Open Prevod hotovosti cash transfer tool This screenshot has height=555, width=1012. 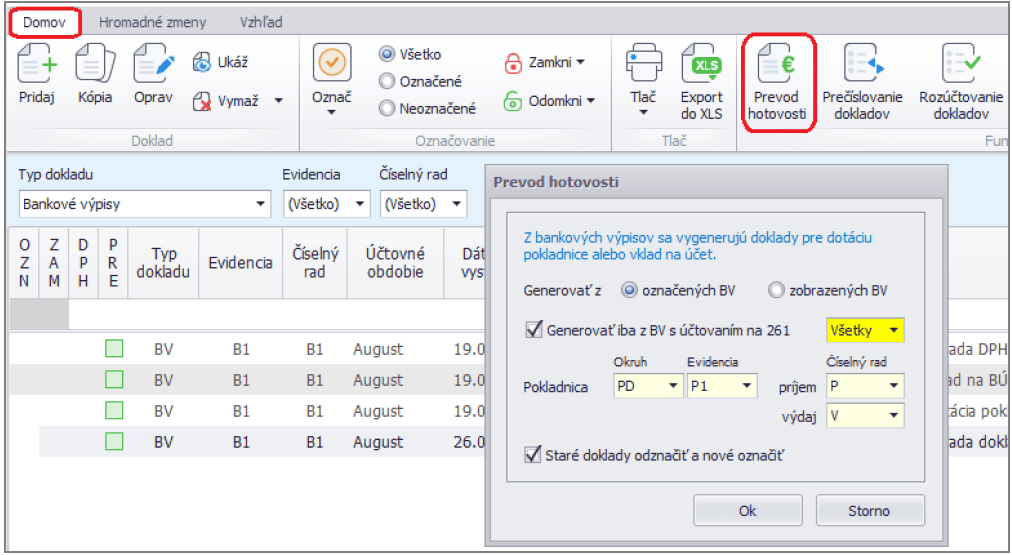click(x=780, y=82)
